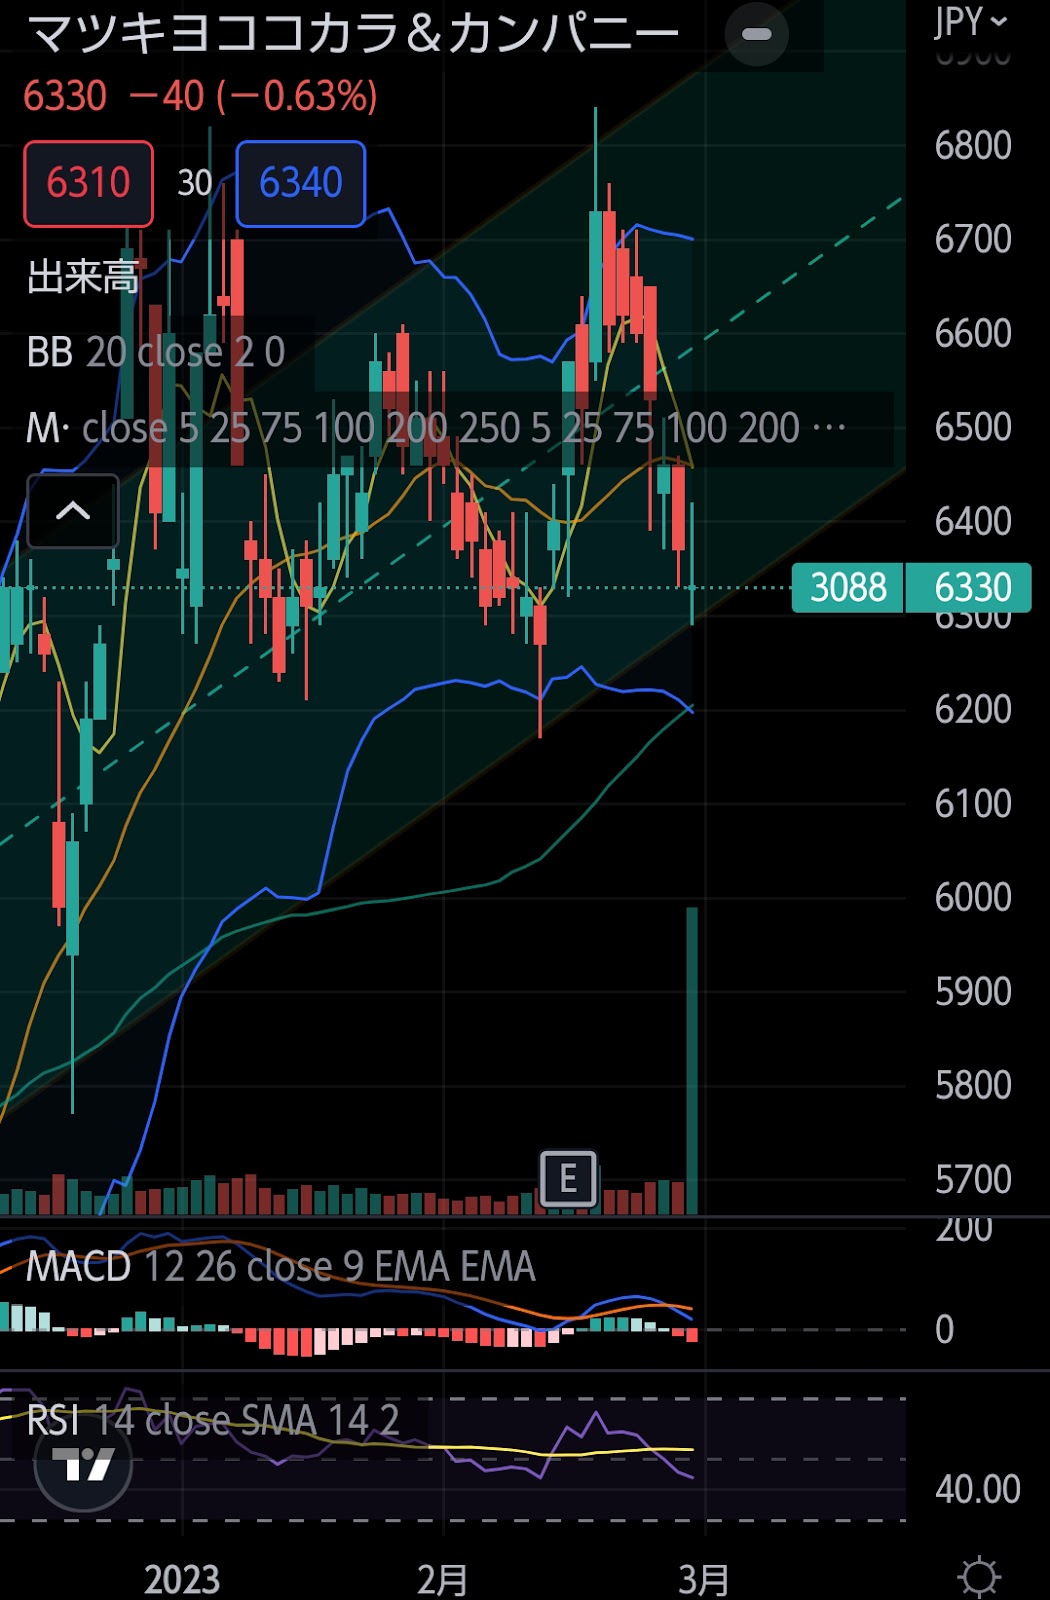This screenshot has height=1600, width=1050.
Task: Tap the red 6310 sell price button
Action: (x=88, y=183)
